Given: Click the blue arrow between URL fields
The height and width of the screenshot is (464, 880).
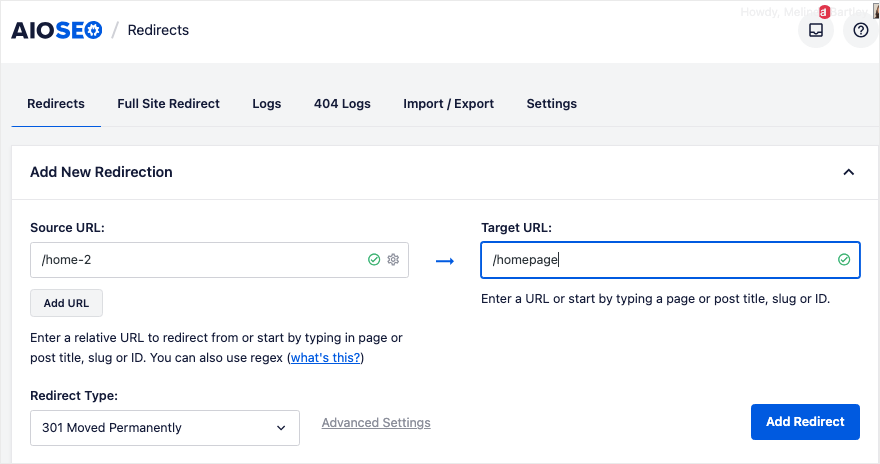Looking at the screenshot, I should coord(445,261).
